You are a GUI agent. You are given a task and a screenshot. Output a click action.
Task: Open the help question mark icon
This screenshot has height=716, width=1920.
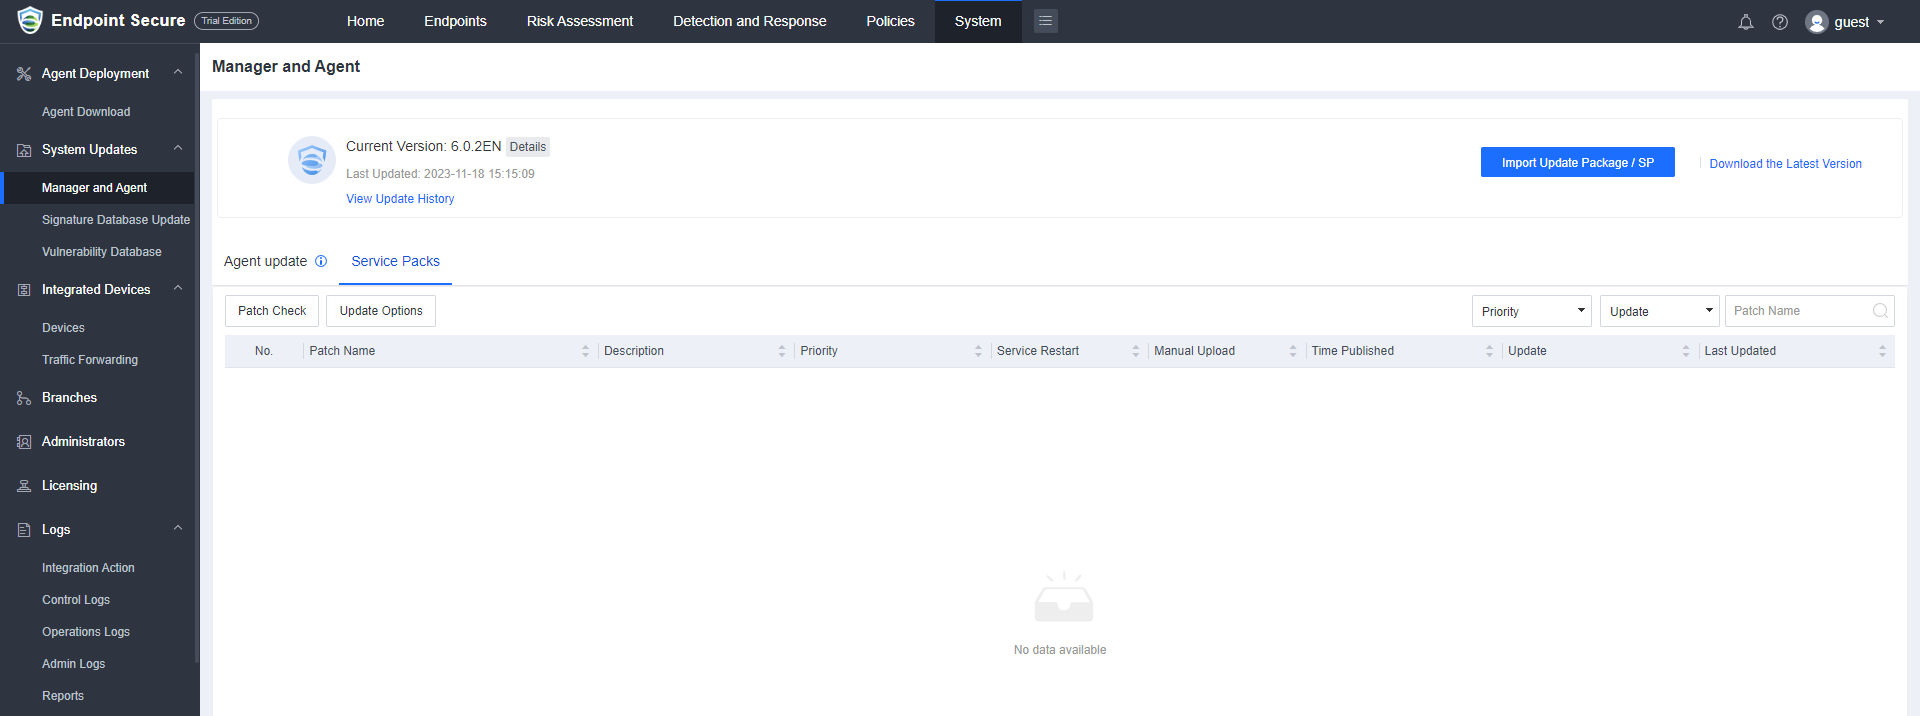(1780, 22)
